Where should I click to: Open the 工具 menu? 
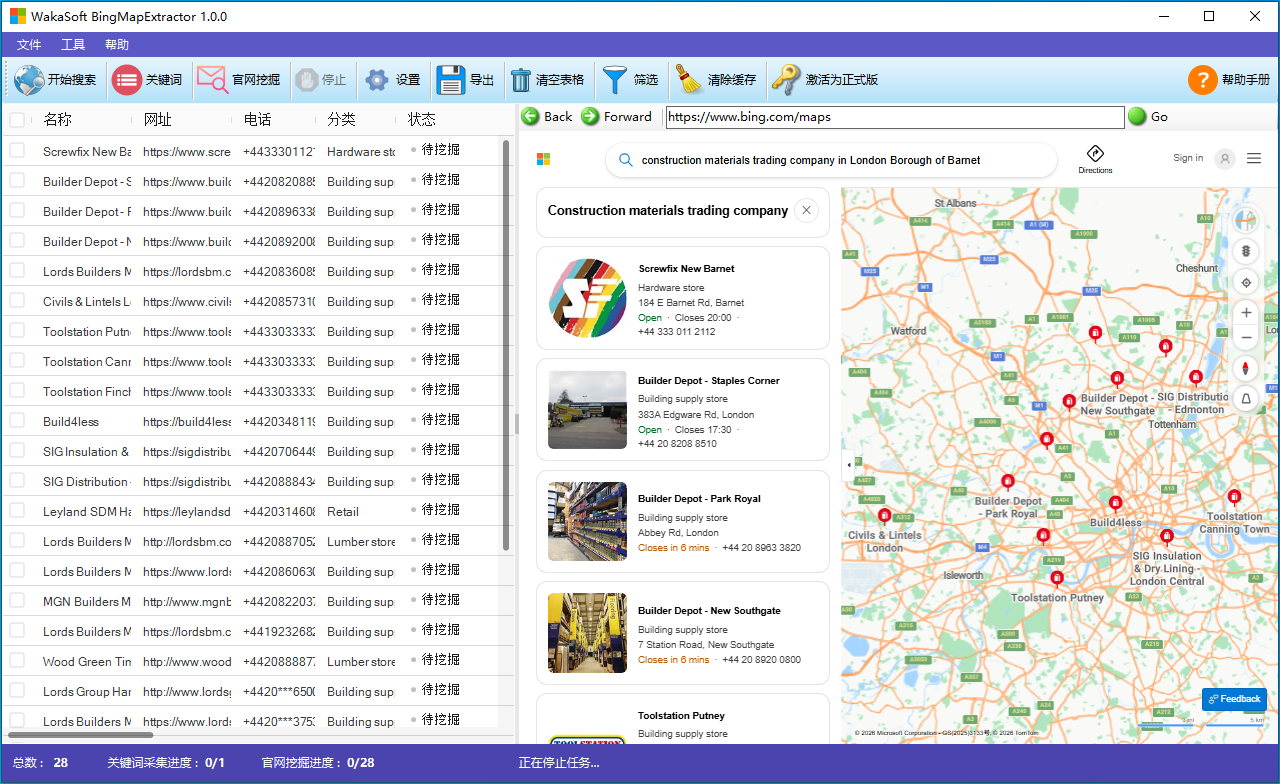point(73,45)
